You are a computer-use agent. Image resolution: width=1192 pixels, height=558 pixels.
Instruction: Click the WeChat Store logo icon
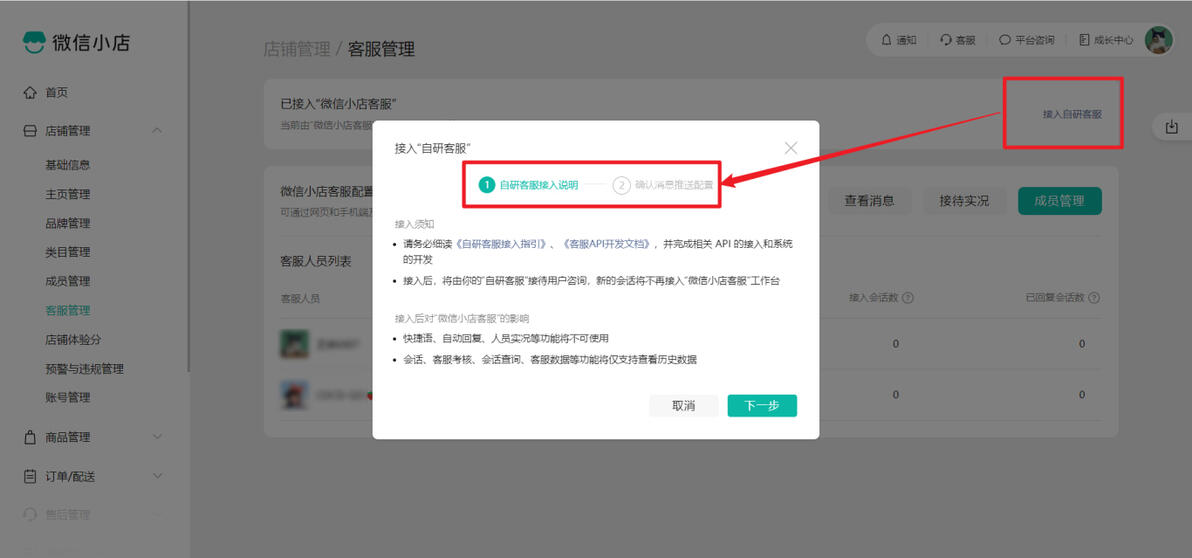33,43
